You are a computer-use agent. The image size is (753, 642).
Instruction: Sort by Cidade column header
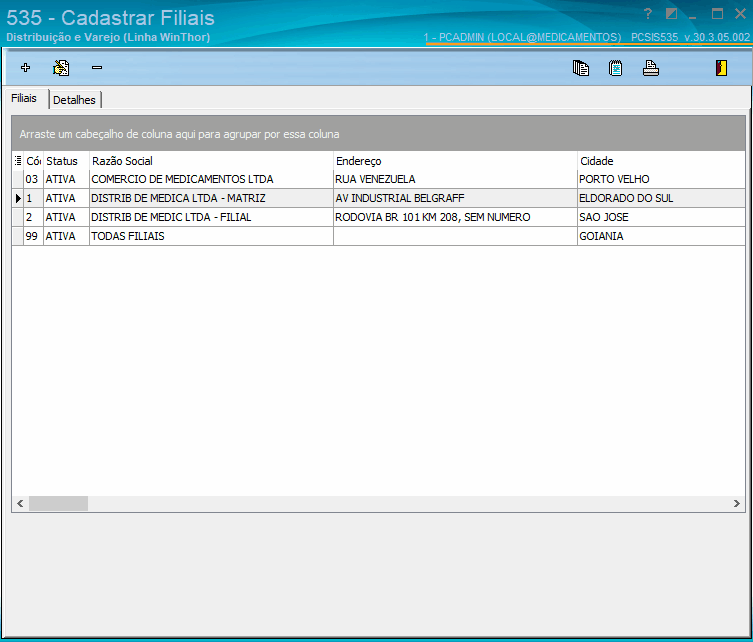point(661,161)
